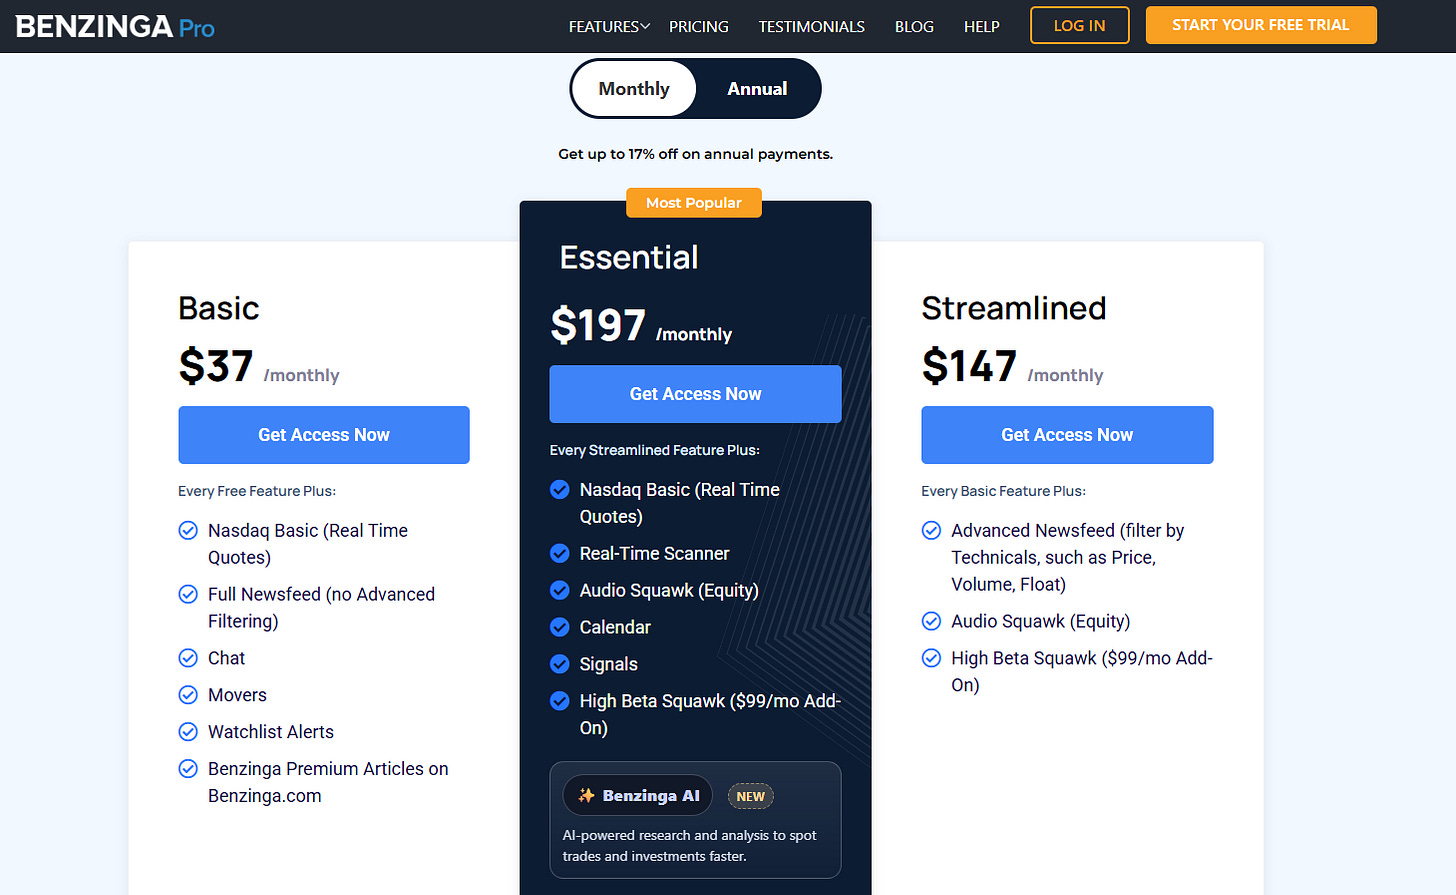Image resolution: width=1456 pixels, height=895 pixels.
Task: Click checkmark icon beside Watchlist Alerts
Action: click(x=188, y=732)
